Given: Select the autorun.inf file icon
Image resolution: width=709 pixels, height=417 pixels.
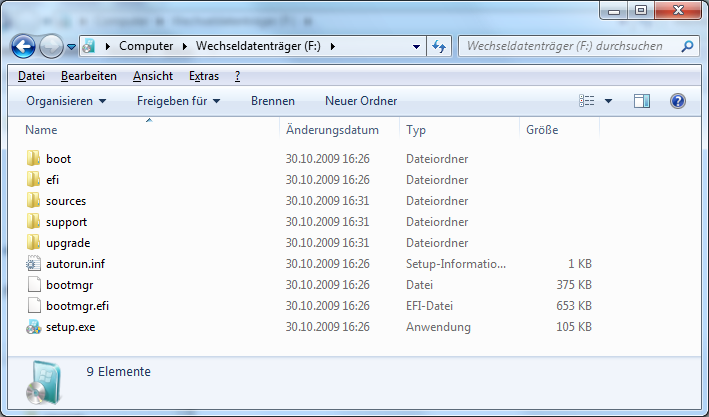Looking at the screenshot, I should 33,264.
